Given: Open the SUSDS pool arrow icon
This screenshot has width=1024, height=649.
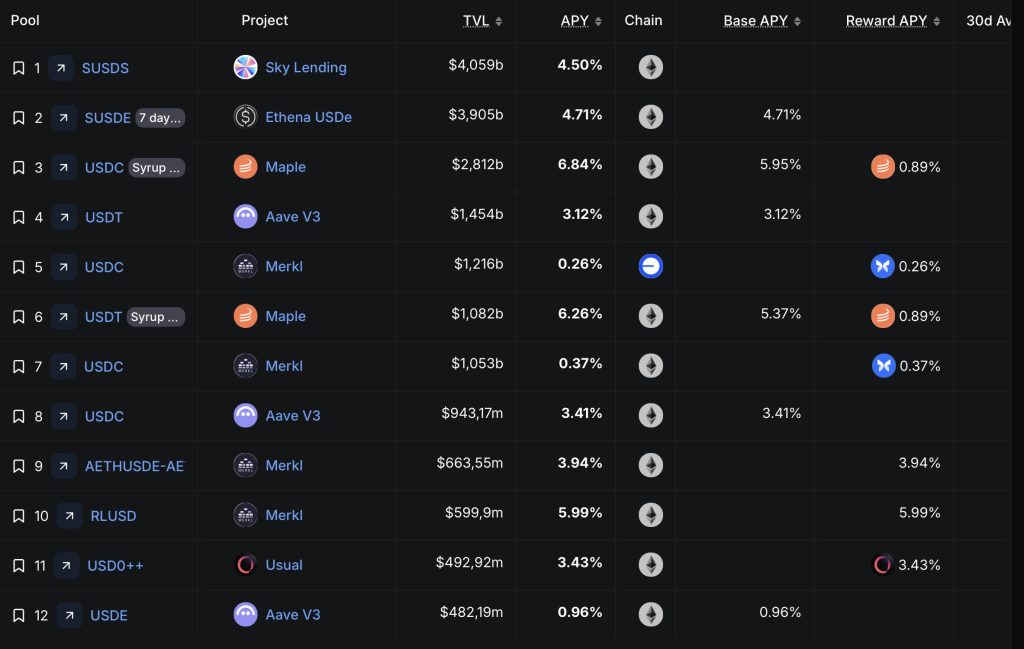Looking at the screenshot, I should click(61, 68).
